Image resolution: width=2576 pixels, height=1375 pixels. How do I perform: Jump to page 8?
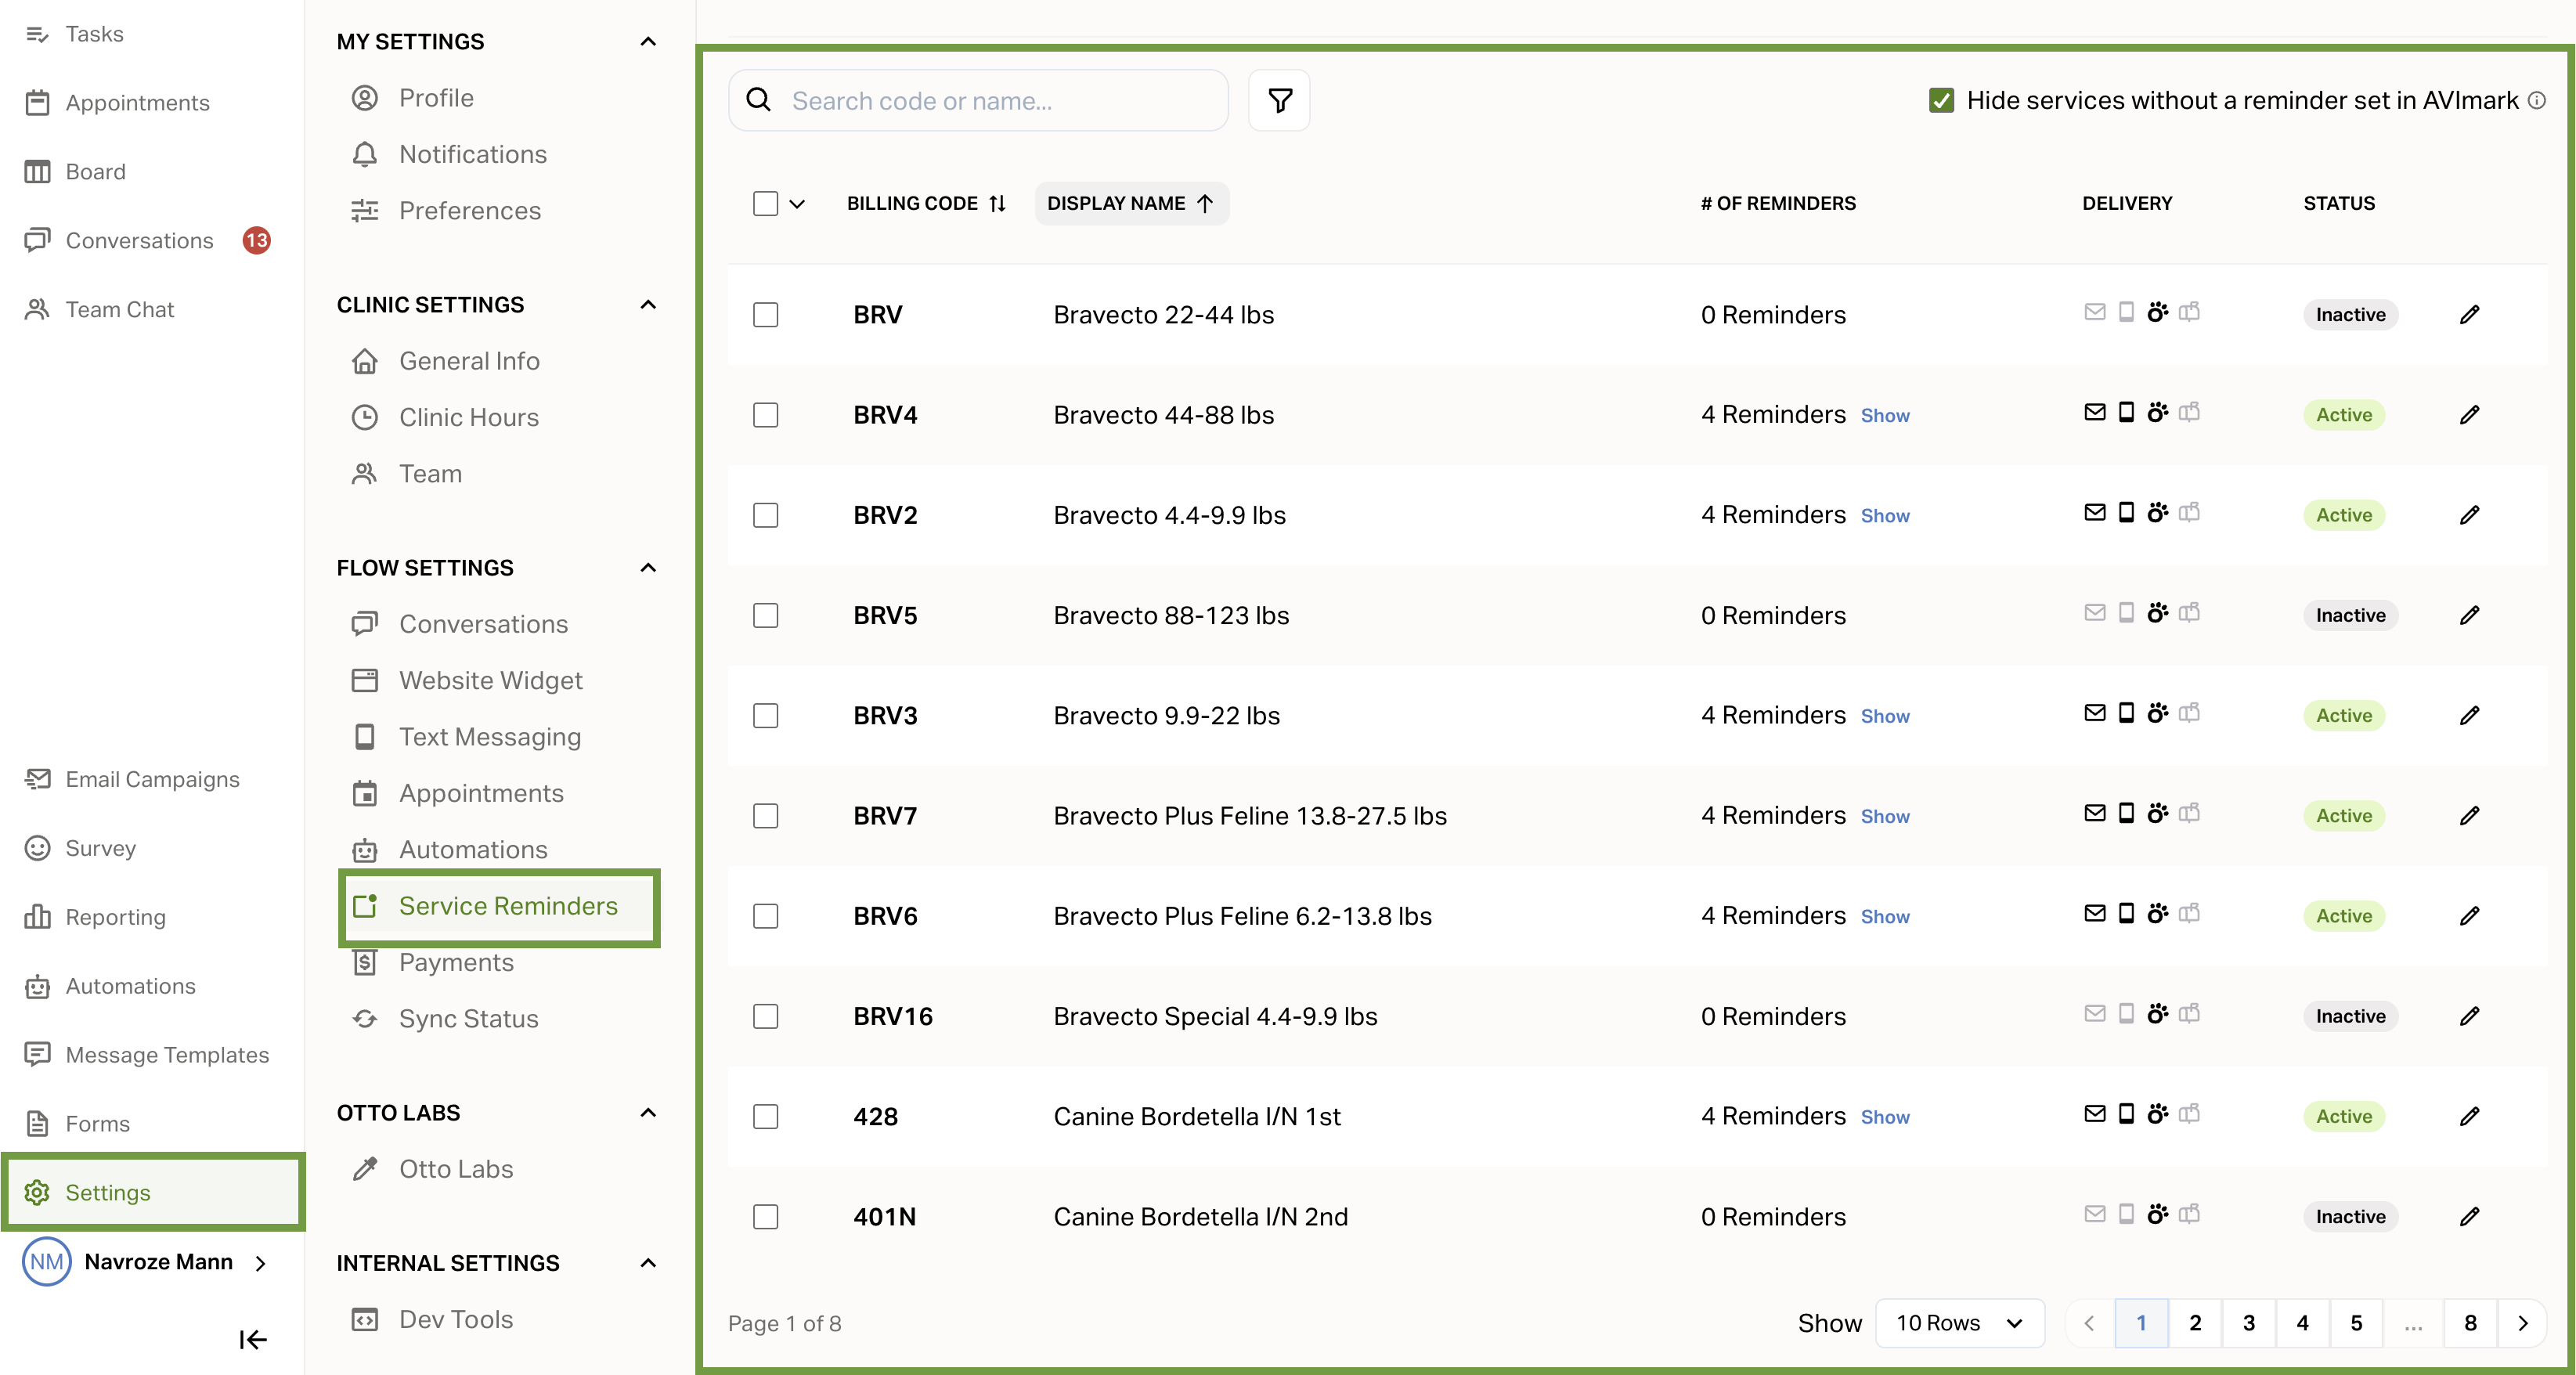click(2470, 1323)
